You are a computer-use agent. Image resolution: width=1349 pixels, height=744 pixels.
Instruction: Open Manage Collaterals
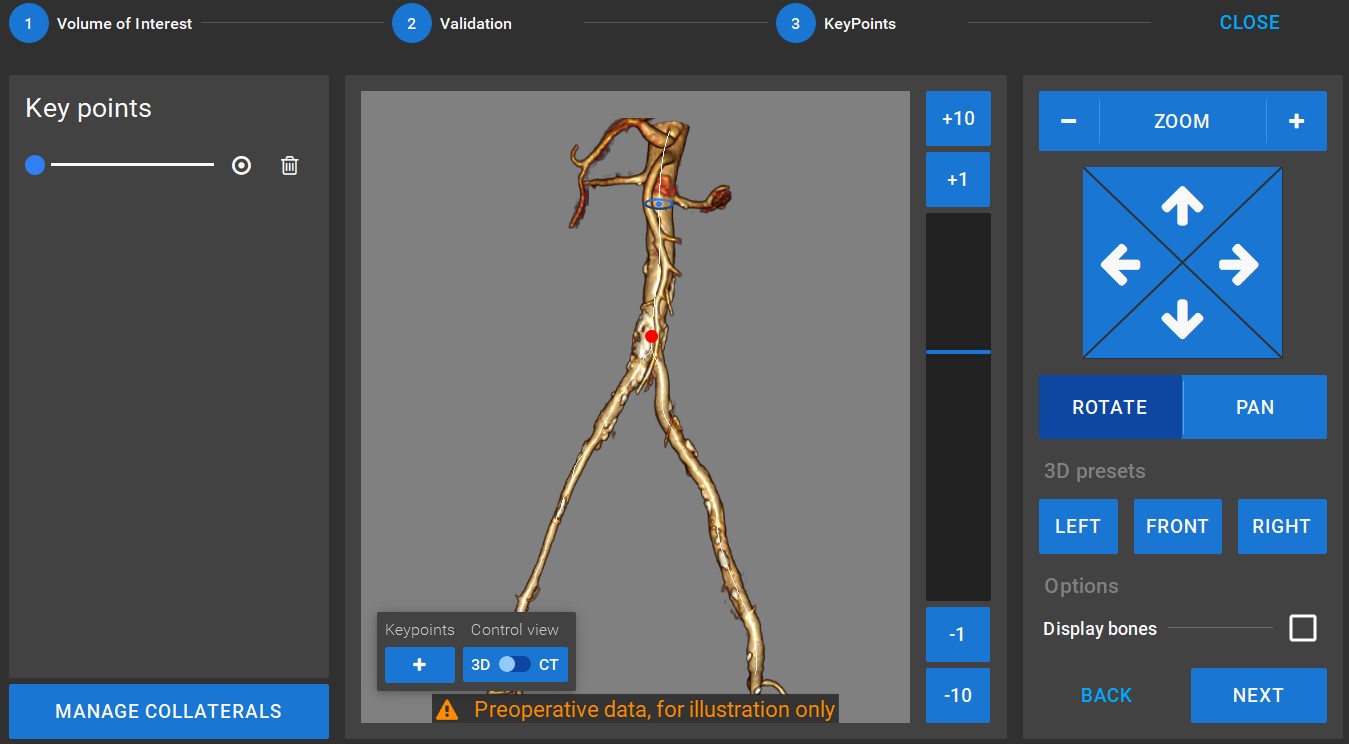pyautogui.click(x=168, y=712)
